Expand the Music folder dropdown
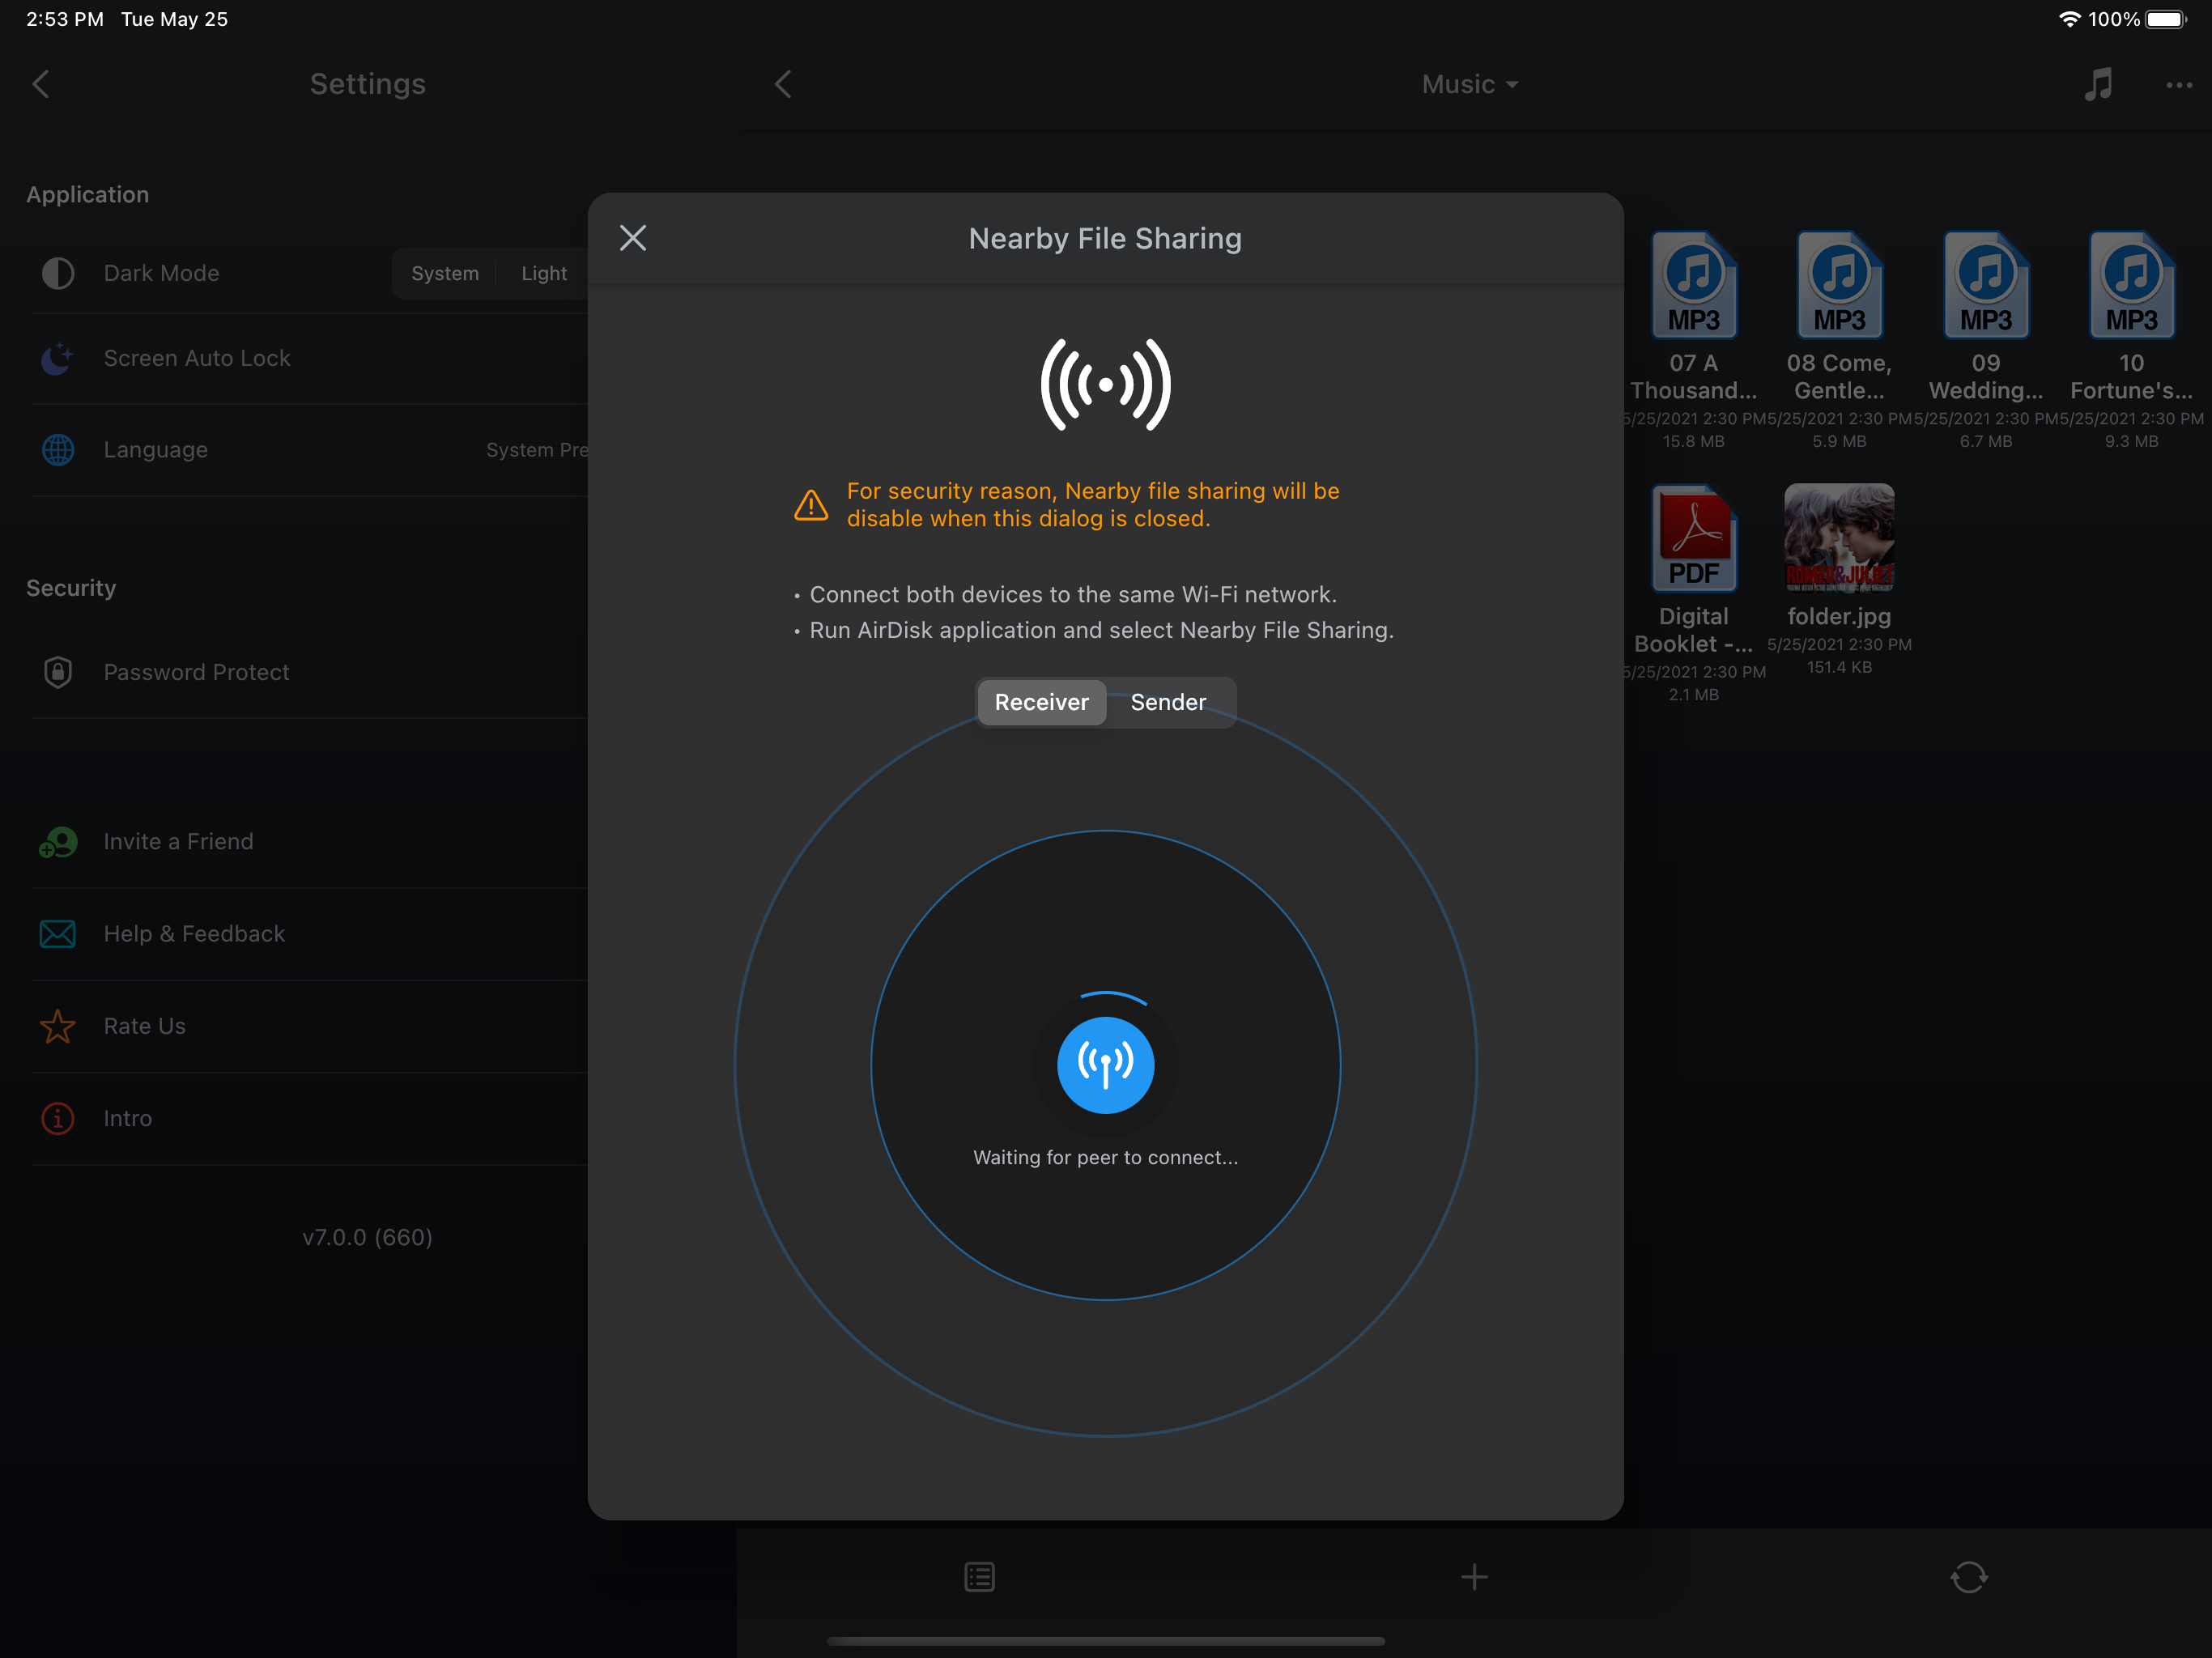 point(1469,84)
